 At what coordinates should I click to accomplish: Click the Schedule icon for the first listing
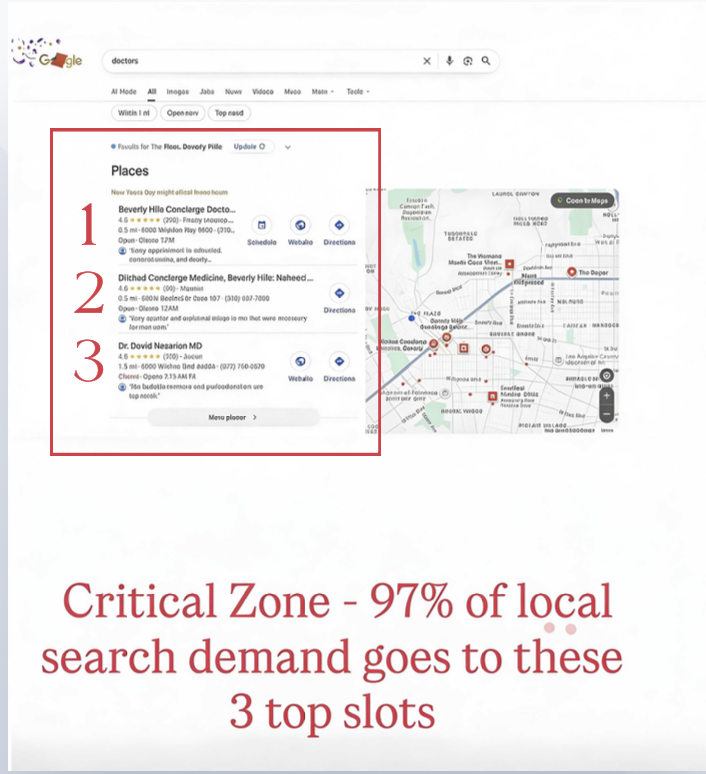(261, 226)
